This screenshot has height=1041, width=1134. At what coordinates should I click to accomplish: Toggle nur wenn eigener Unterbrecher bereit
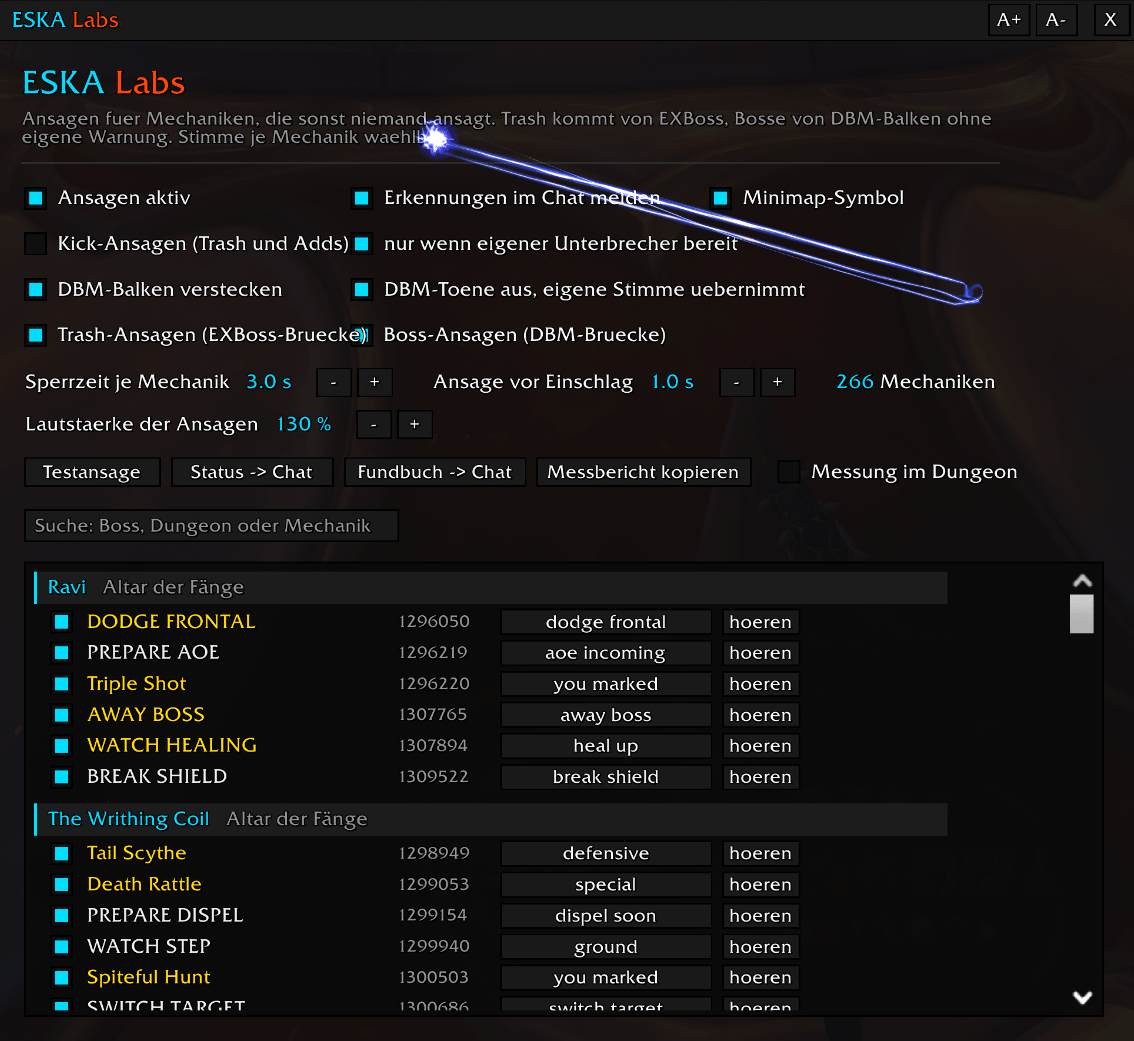point(362,244)
